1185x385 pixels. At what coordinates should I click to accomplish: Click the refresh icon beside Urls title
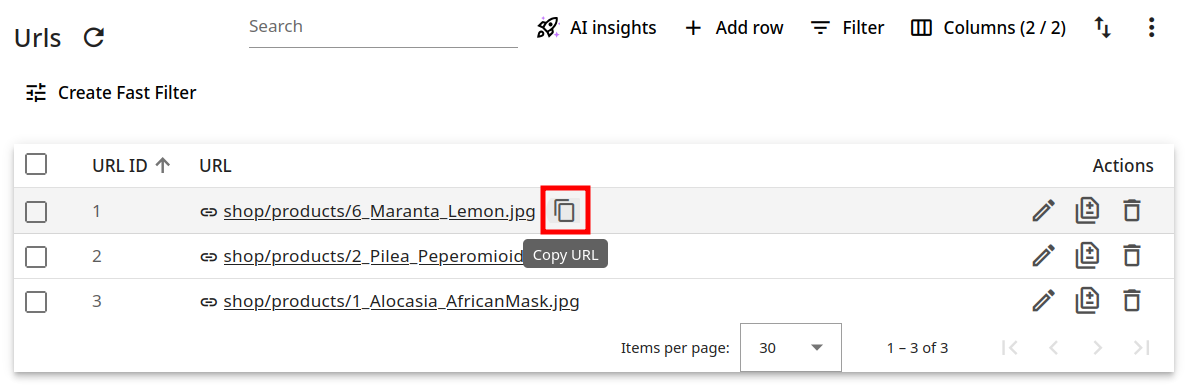pyautogui.click(x=94, y=37)
